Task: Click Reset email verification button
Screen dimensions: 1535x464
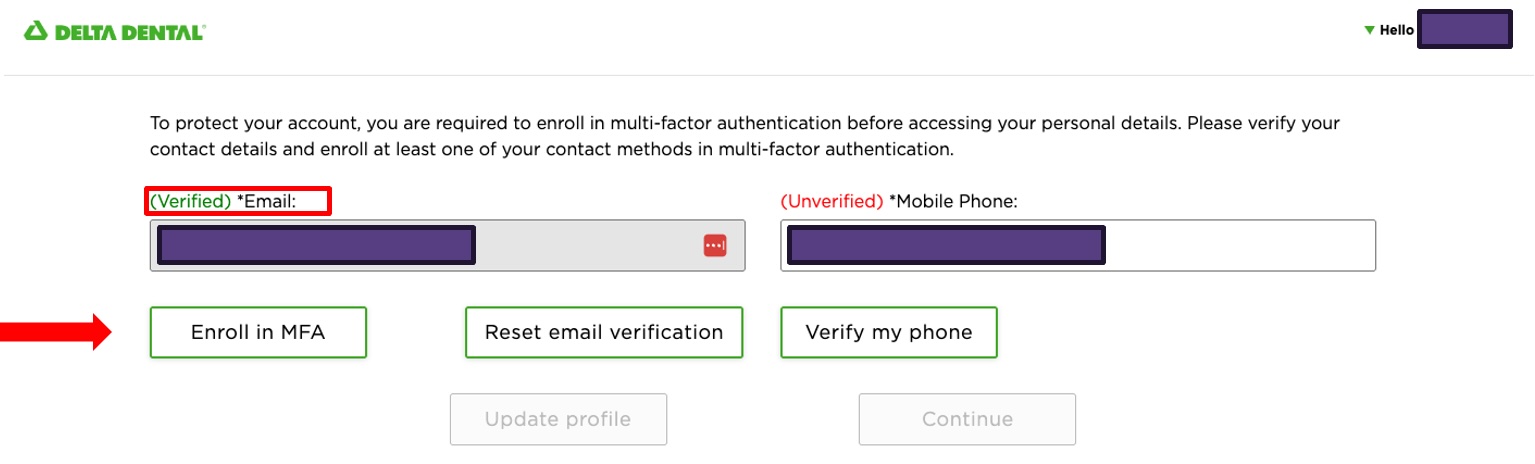Action: [603, 332]
